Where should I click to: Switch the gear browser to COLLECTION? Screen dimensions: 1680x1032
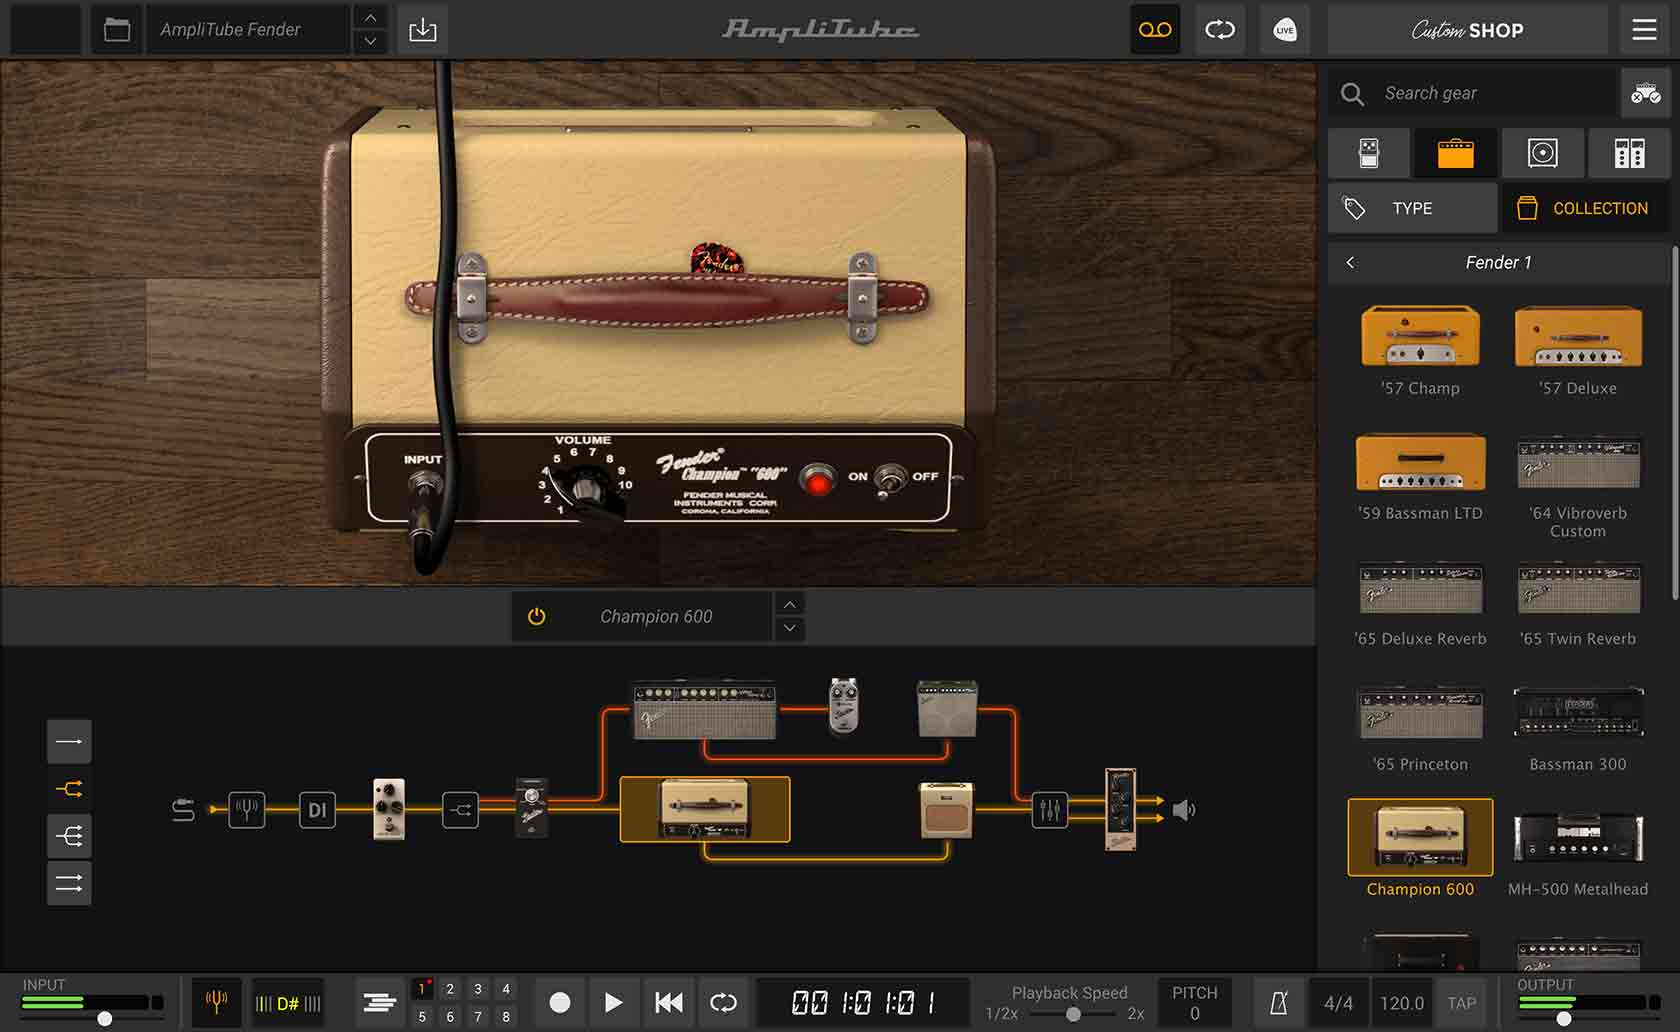1585,208
